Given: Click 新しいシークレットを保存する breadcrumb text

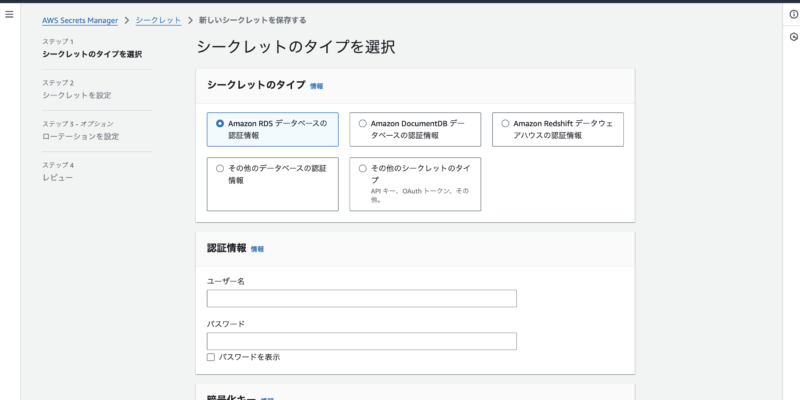Looking at the screenshot, I should point(252,20).
